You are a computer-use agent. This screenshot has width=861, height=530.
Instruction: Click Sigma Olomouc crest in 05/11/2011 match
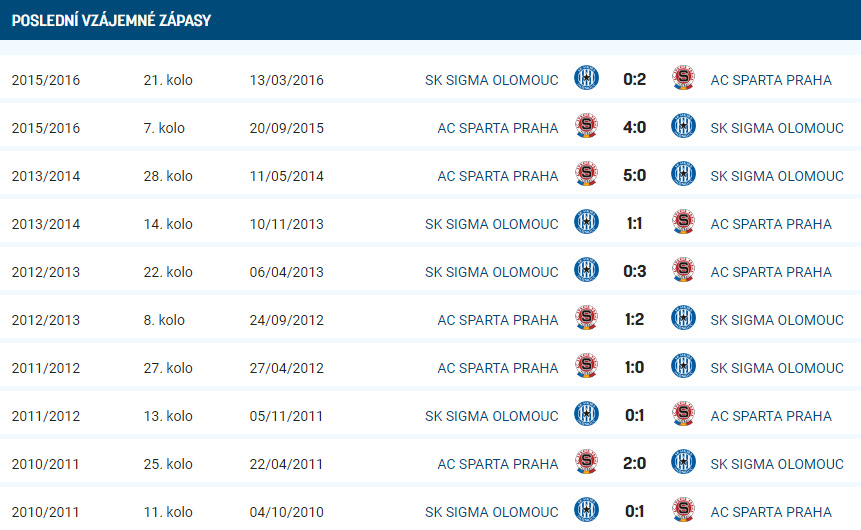click(x=586, y=414)
